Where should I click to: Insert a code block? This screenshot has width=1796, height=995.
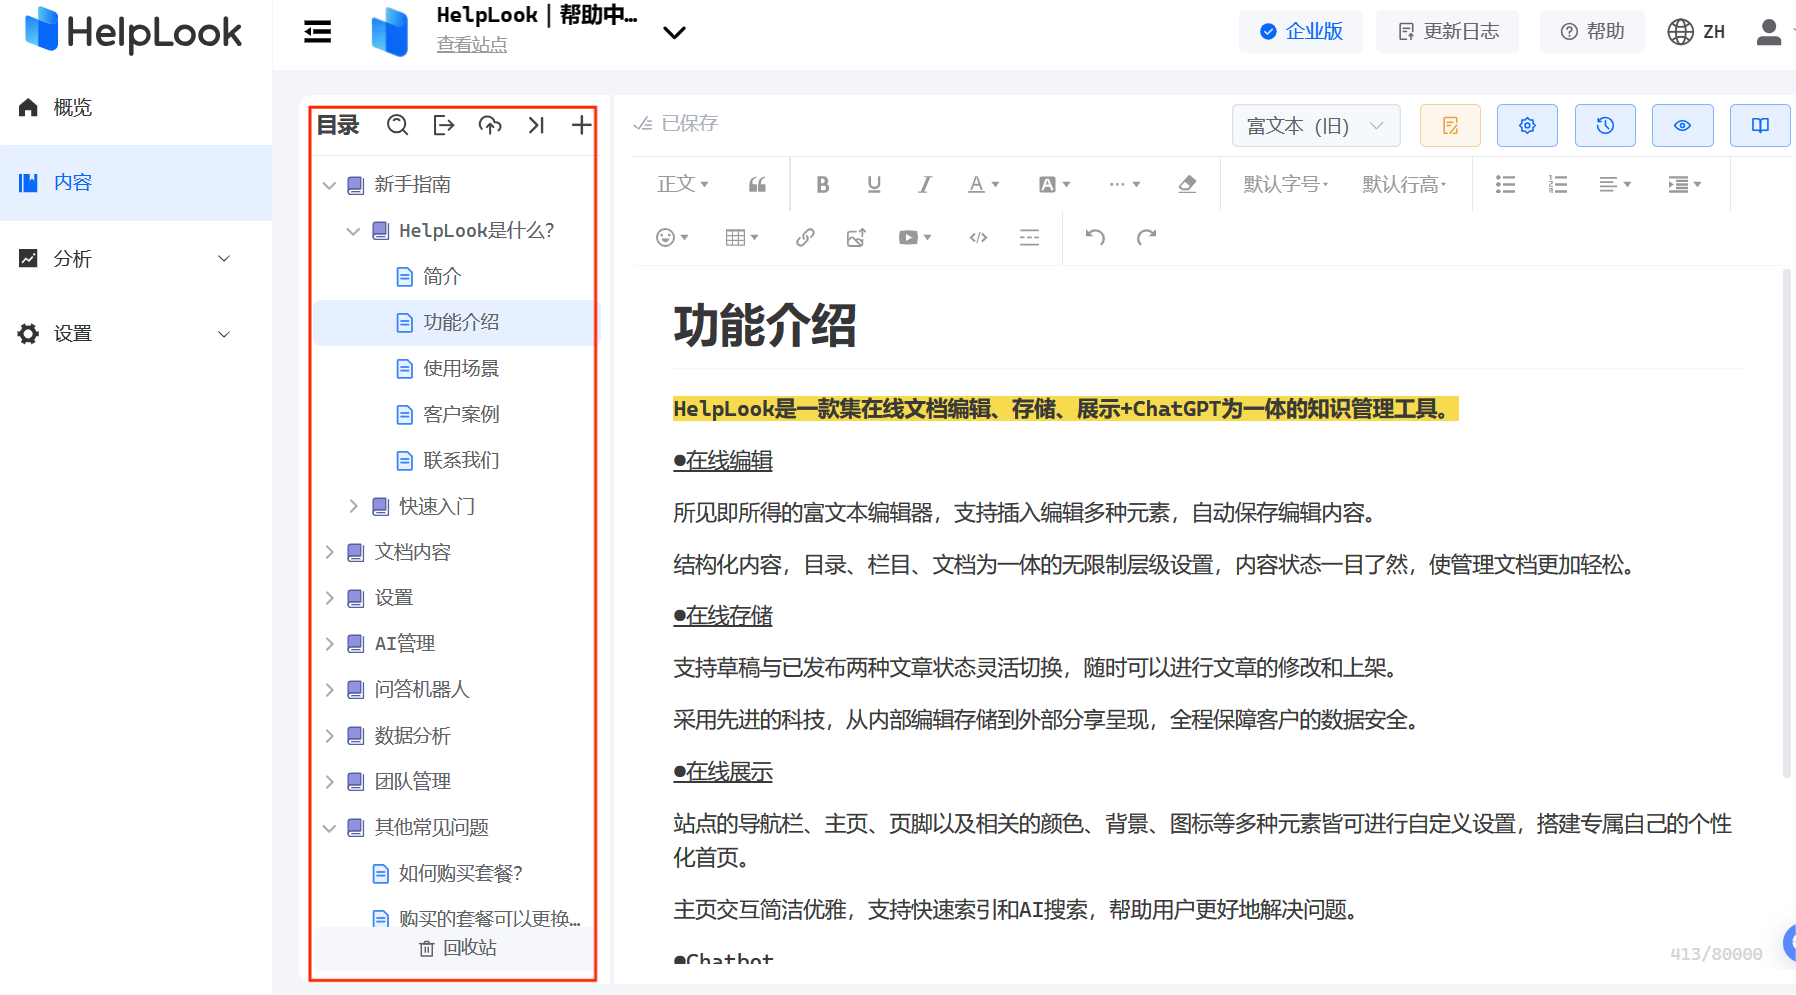tap(978, 237)
